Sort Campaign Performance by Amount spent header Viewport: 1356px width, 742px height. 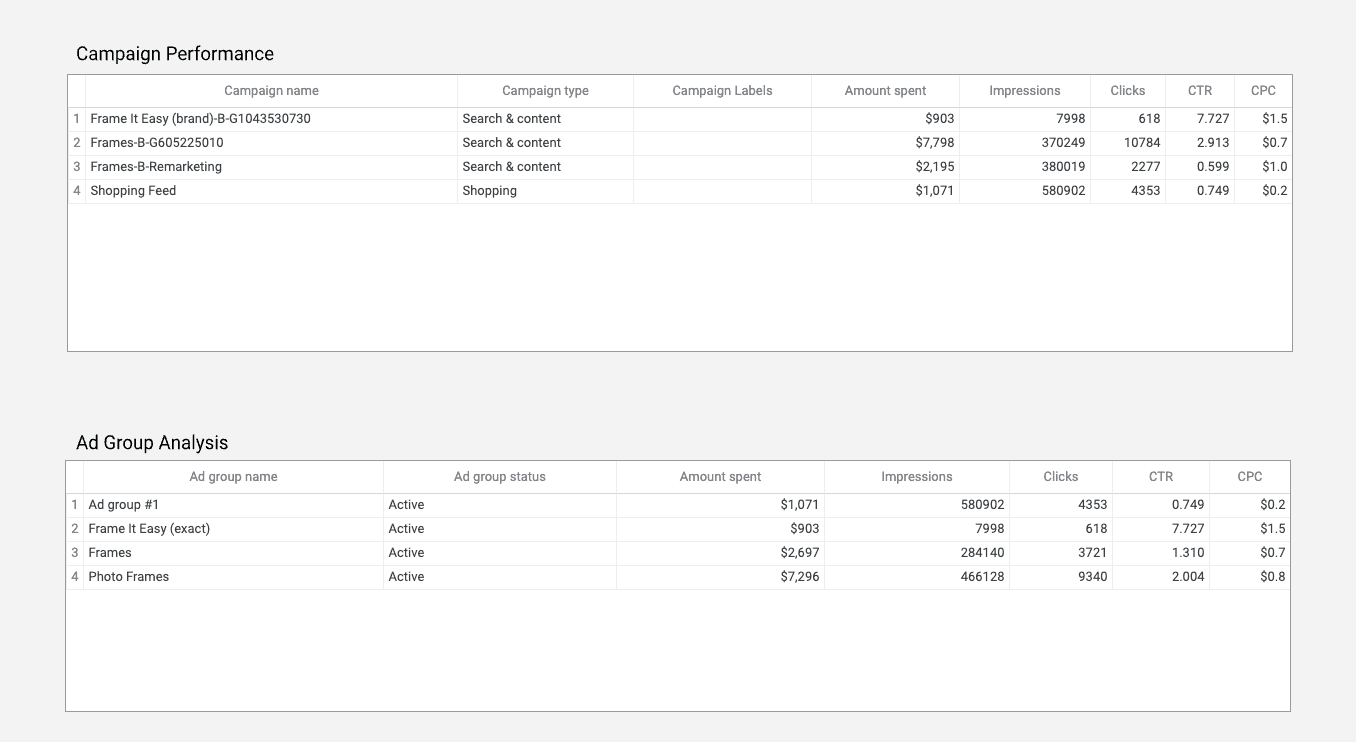pyautogui.click(x=885, y=91)
